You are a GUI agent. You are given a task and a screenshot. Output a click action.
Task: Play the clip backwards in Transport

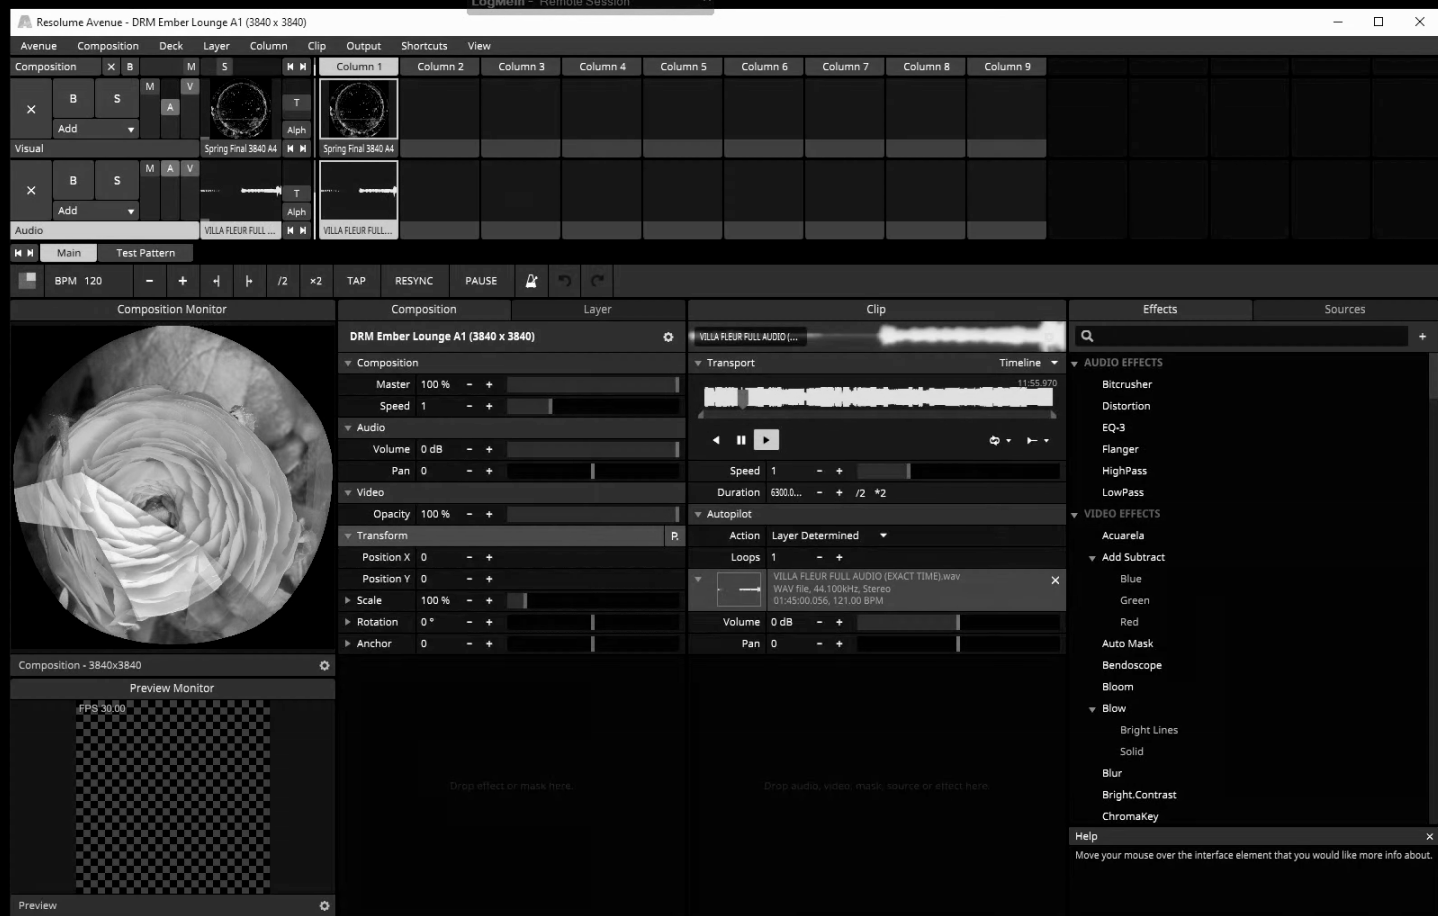click(x=716, y=440)
